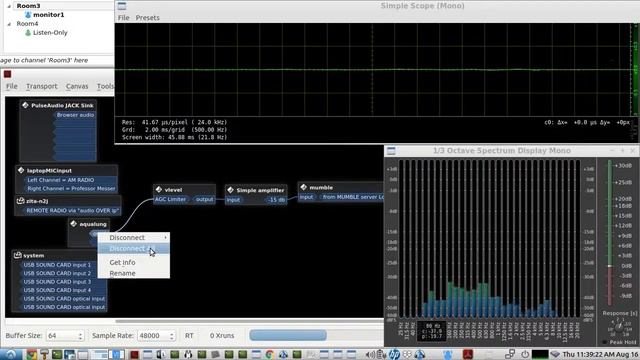Click the Simple amplifier module icon
640x360 pixels.
click(231, 190)
